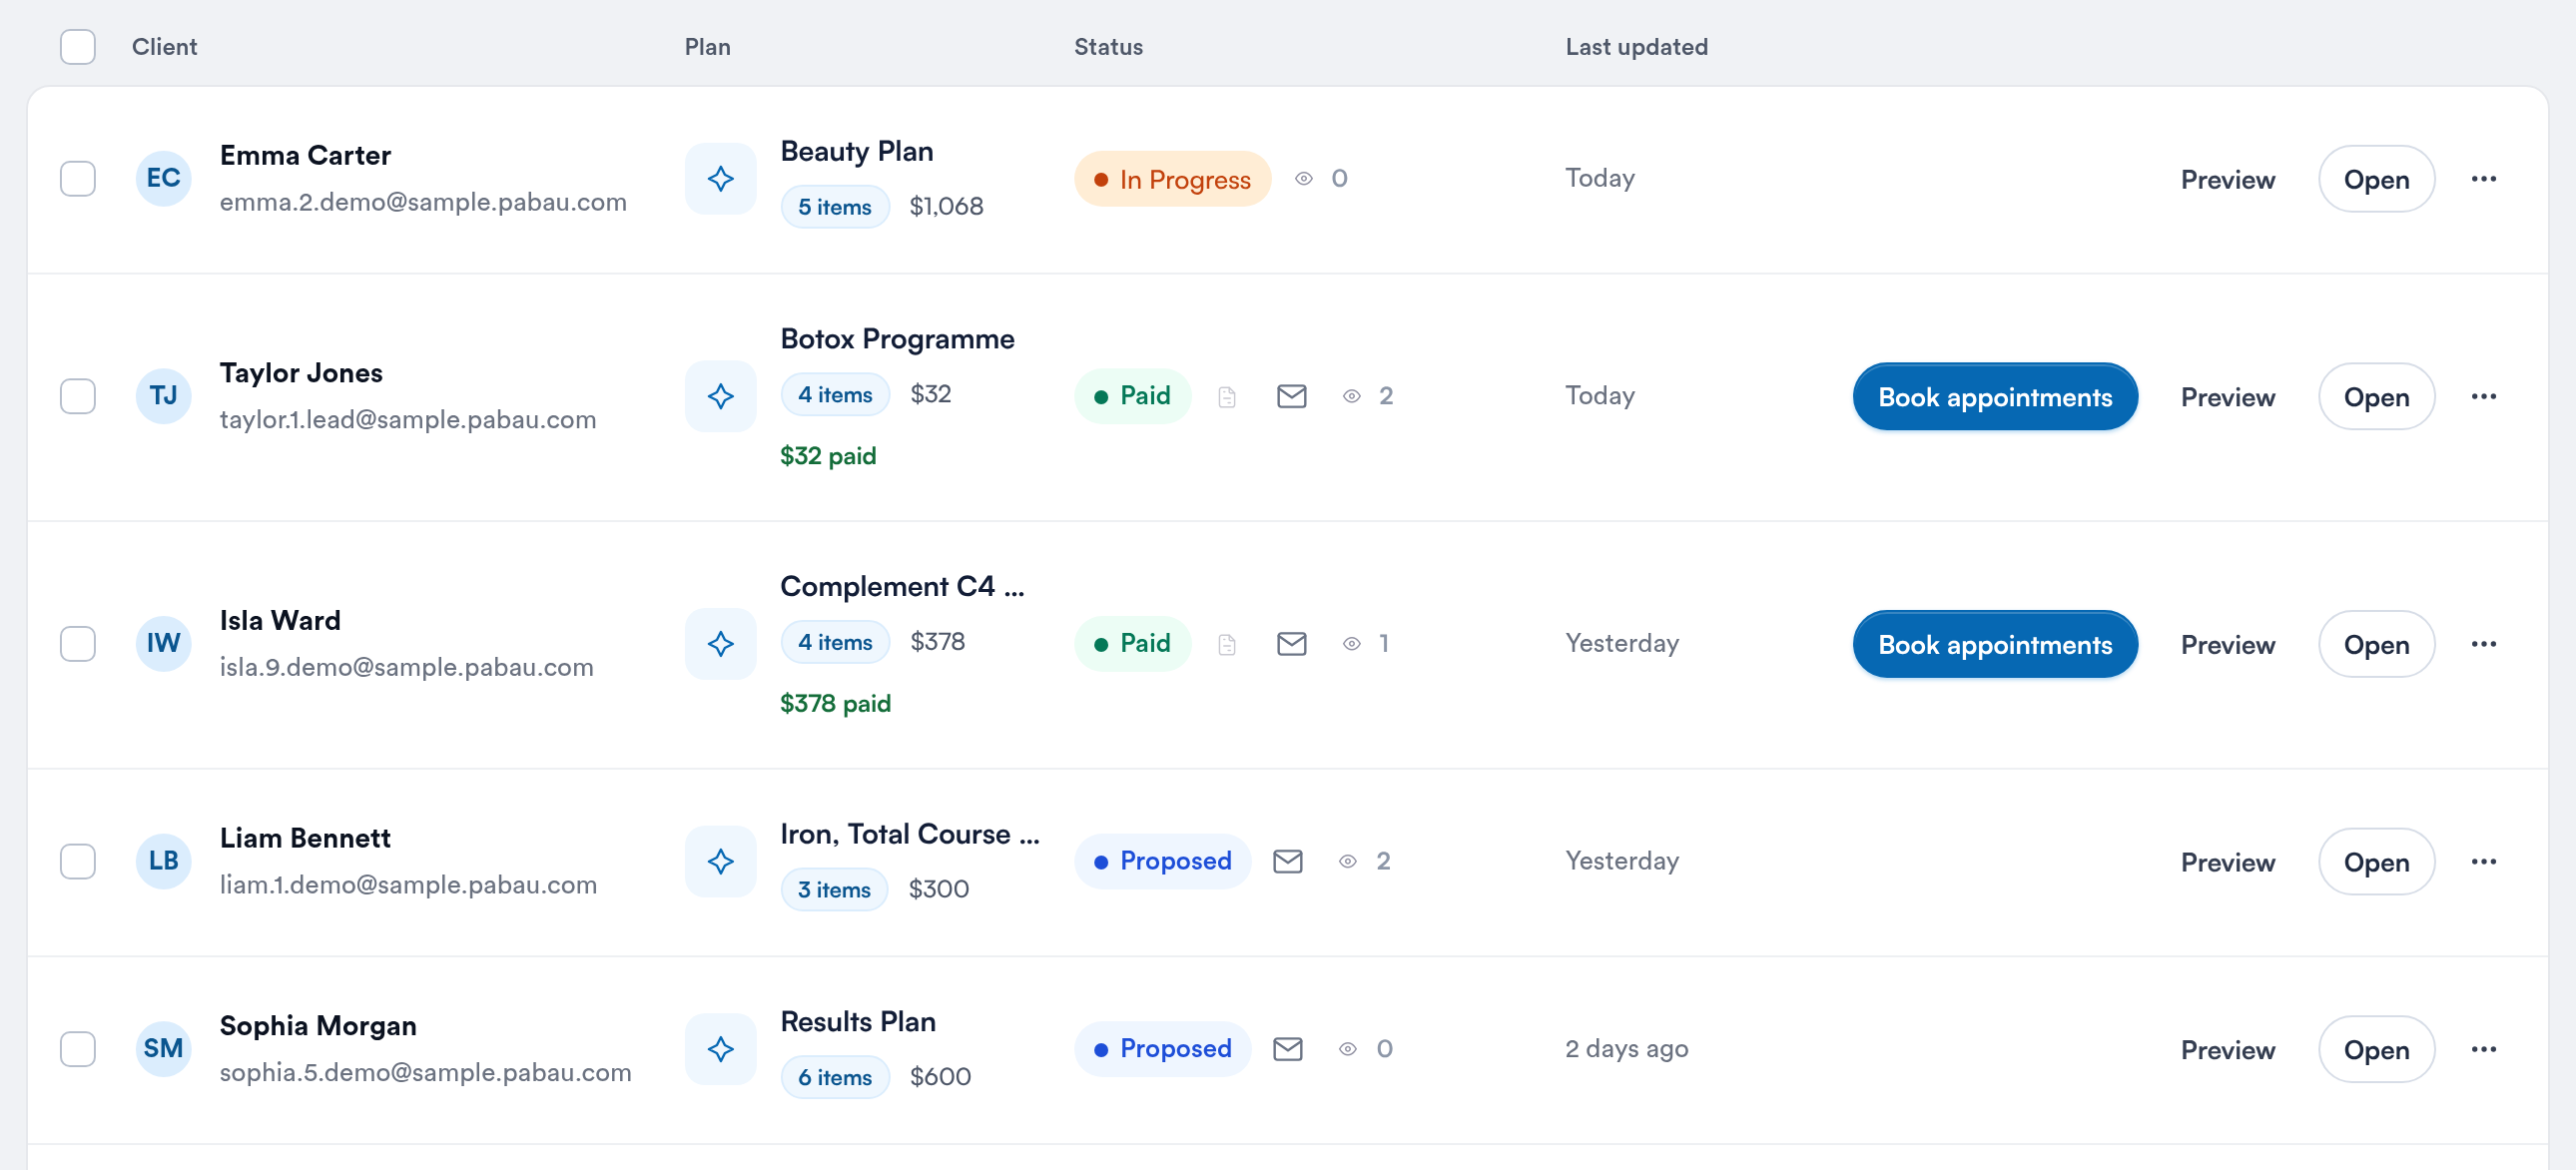Open Liam Bennett's plan
The image size is (2576, 1170).
(x=2376, y=862)
